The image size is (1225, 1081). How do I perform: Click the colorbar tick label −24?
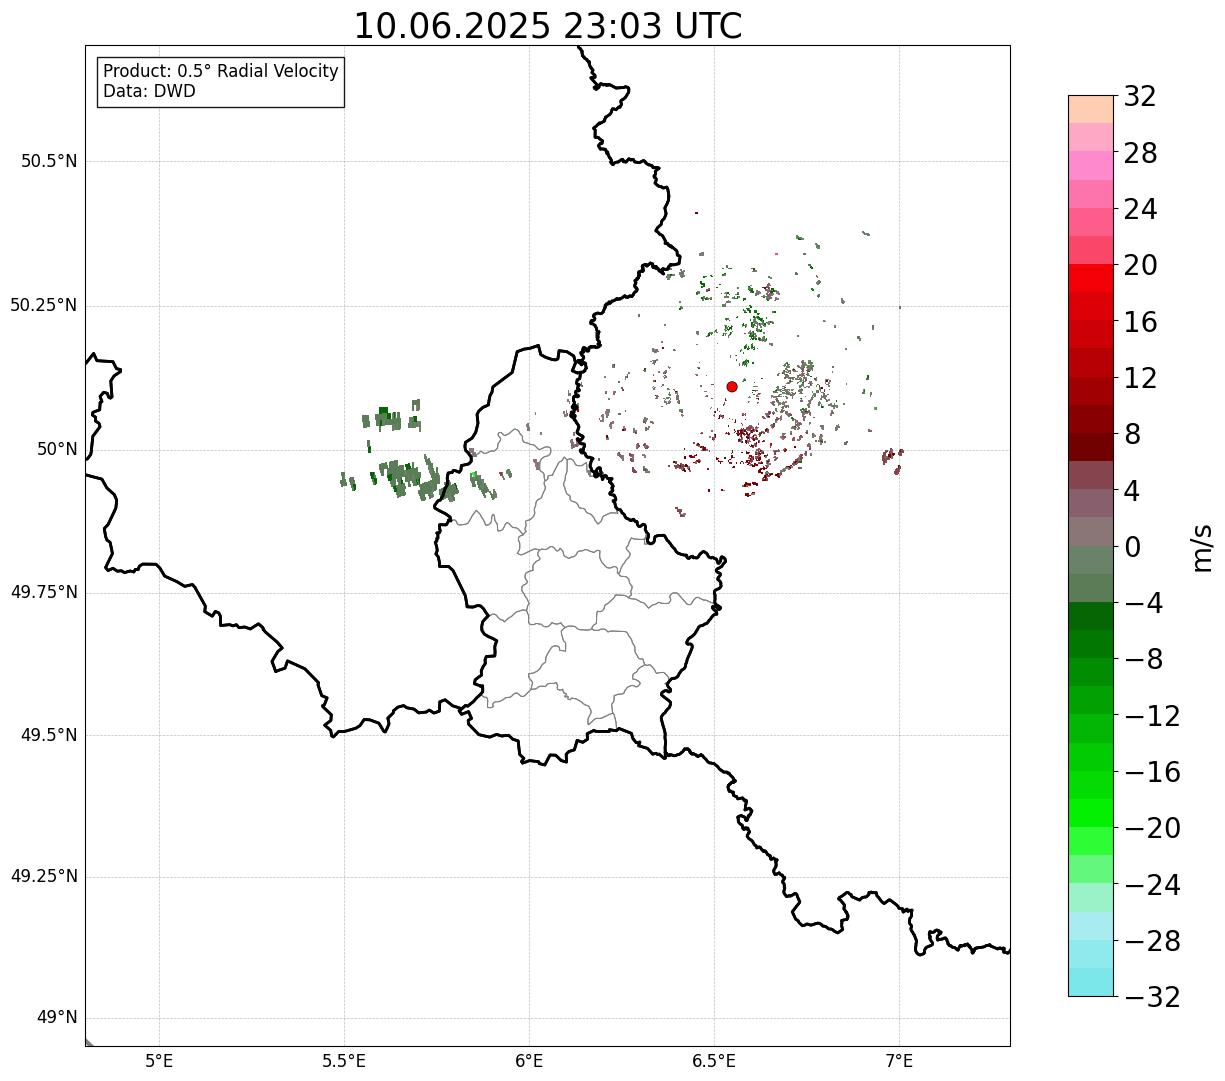[x=1152, y=885]
